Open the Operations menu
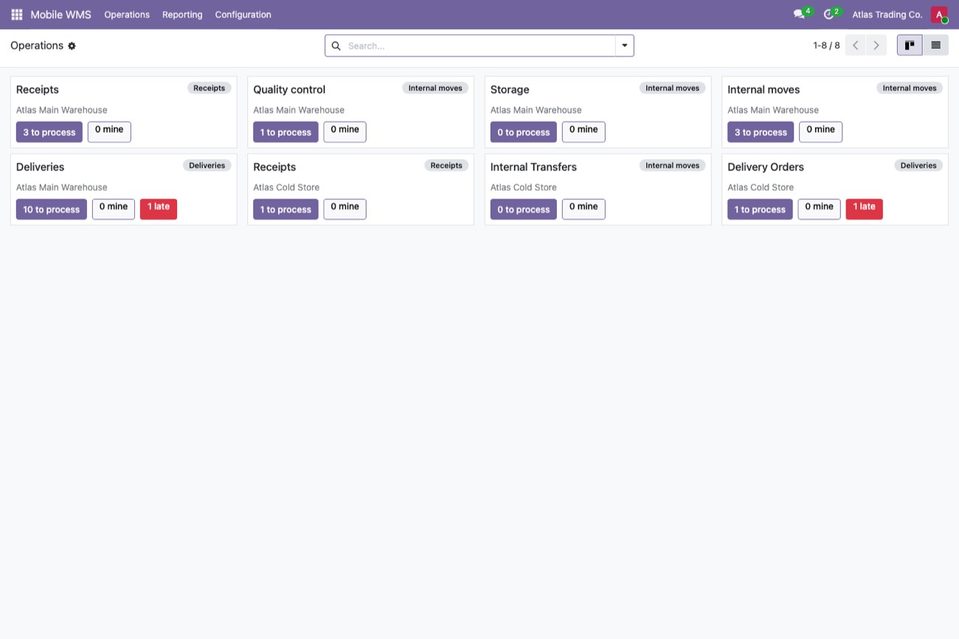 point(127,15)
